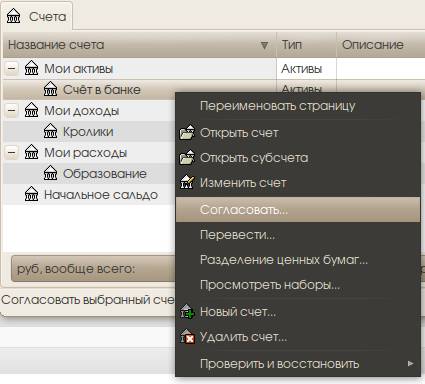Collapse the Мои активы tree node
The width and height of the screenshot is (425, 384).
point(12,69)
